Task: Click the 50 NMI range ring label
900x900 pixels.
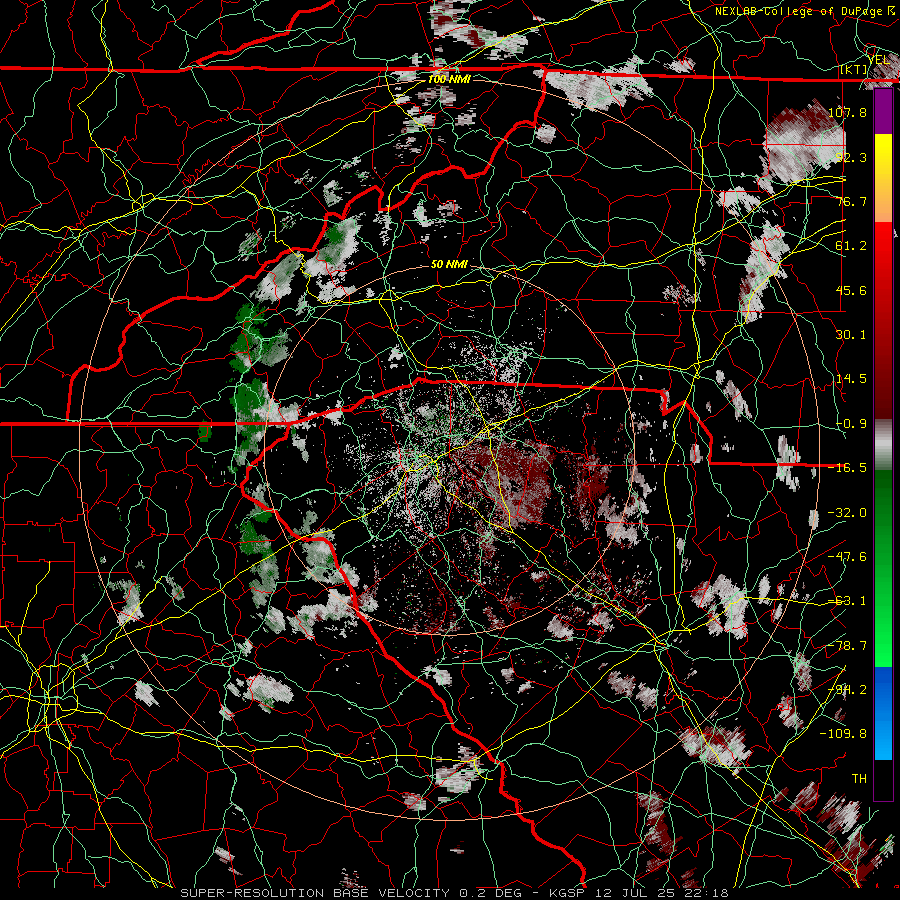Action: click(449, 265)
